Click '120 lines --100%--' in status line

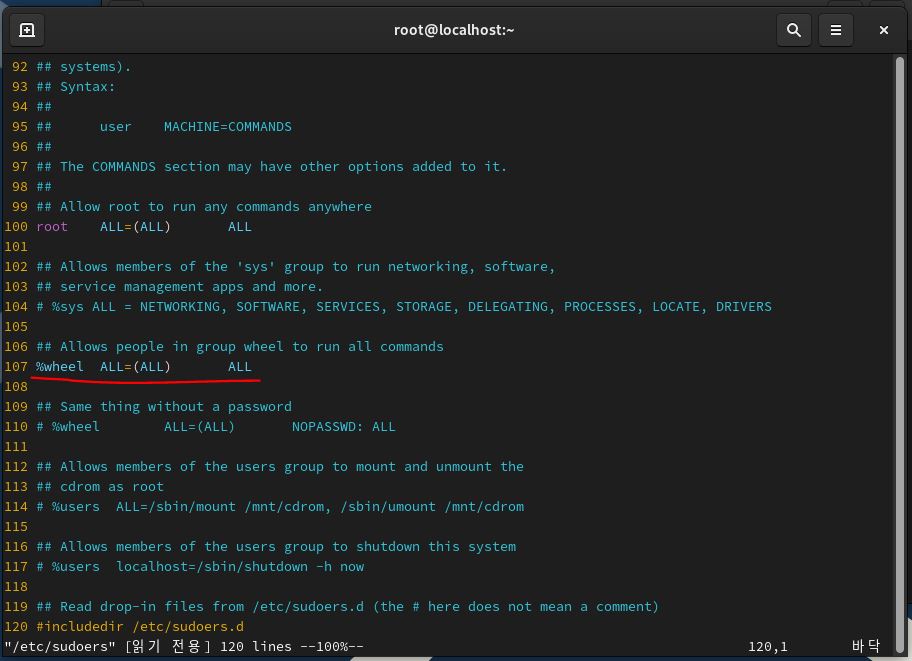291,646
